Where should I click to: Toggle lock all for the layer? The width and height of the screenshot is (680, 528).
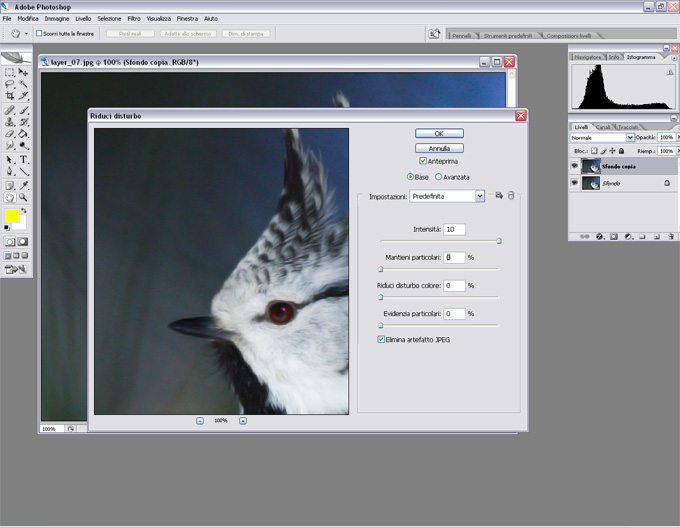621,151
